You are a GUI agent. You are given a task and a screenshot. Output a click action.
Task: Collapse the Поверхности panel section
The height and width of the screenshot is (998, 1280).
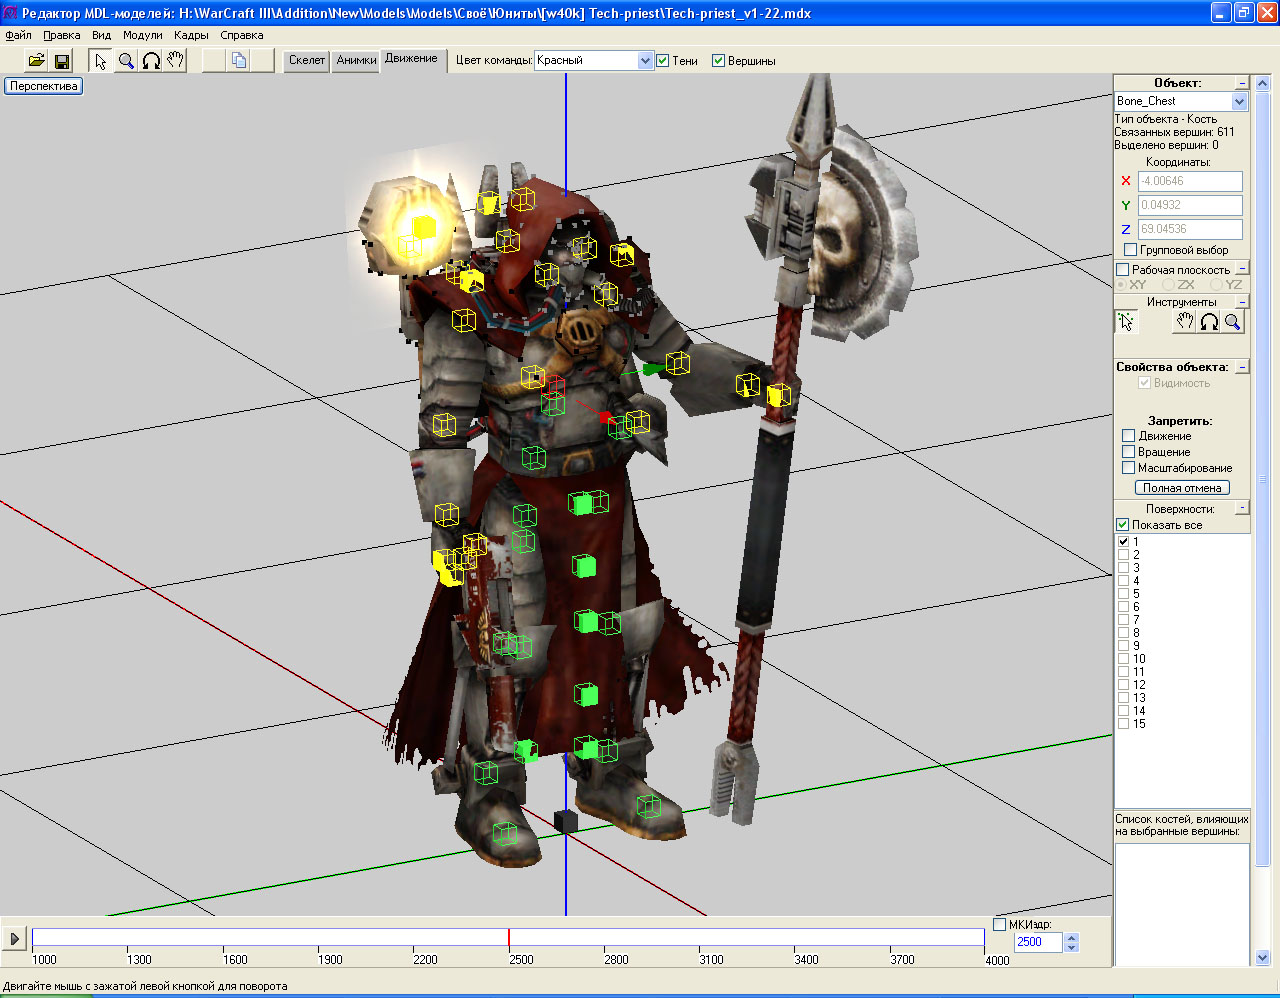[x=1242, y=508]
